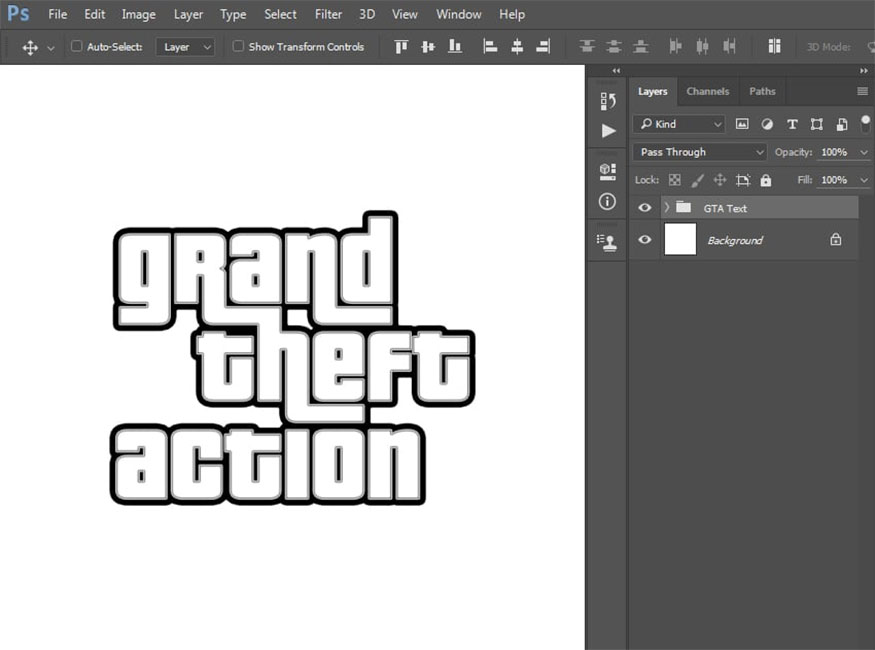
Task: Open the Filter menu
Action: pyautogui.click(x=328, y=14)
